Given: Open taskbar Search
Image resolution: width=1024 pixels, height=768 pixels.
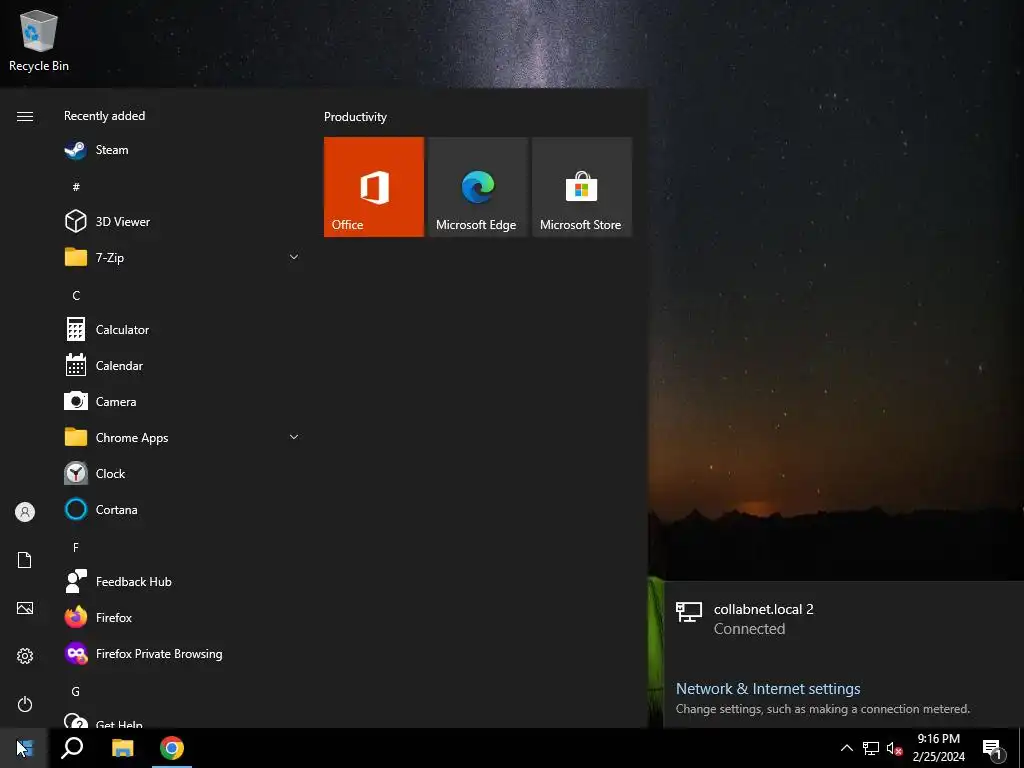Looking at the screenshot, I should (72, 748).
